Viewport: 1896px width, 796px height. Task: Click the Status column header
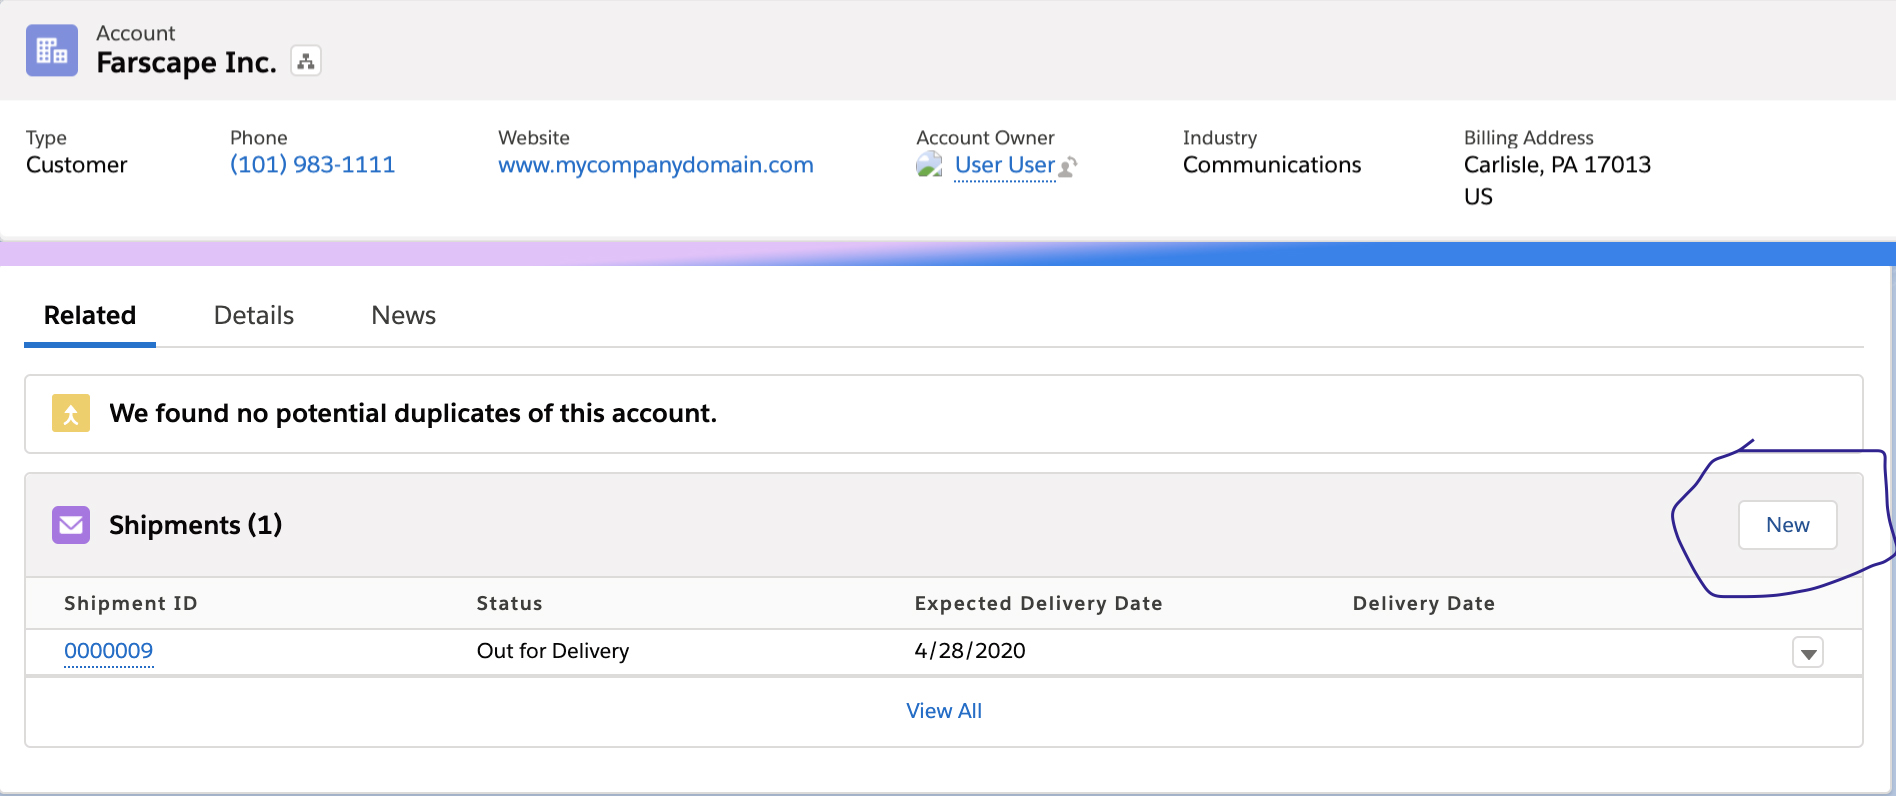pyautogui.click(x=509, y=604)
